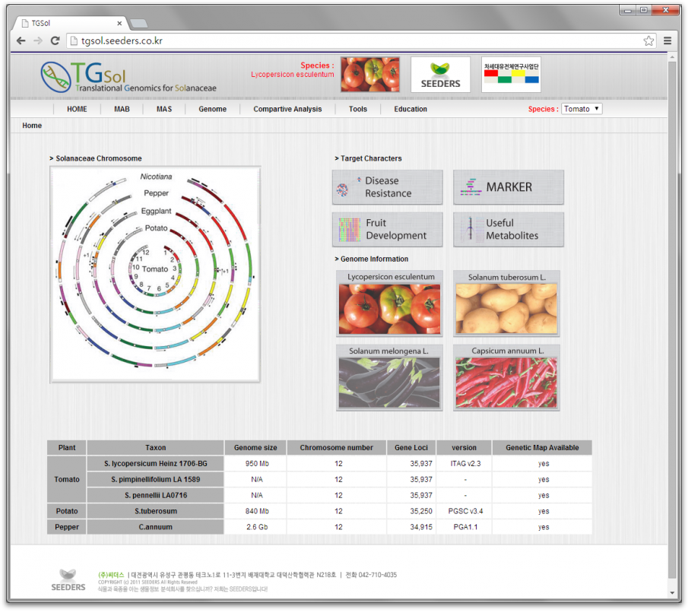
Task: Open the Capsicum annuum pepper thumbnail
Action: [505, 378]
